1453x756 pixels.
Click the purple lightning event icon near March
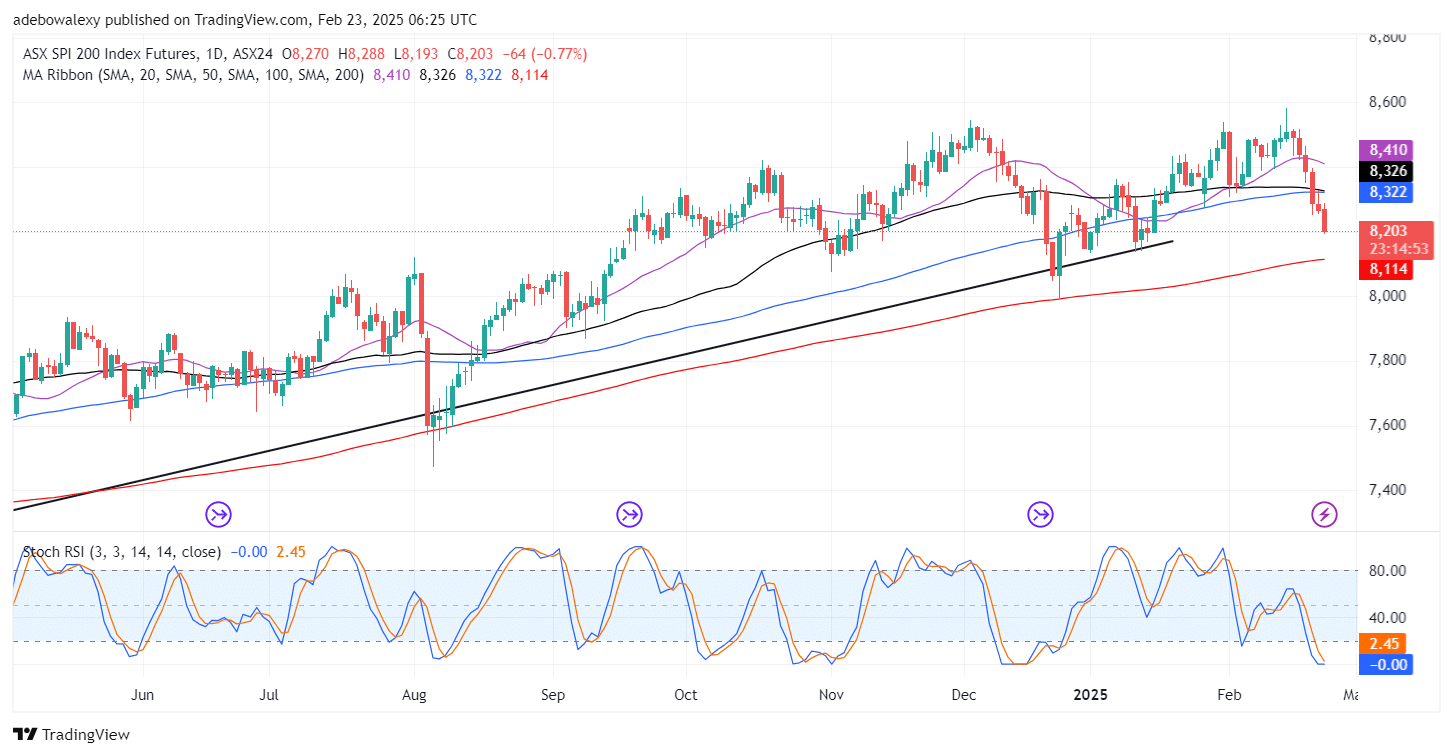[x=1325, y=515]
